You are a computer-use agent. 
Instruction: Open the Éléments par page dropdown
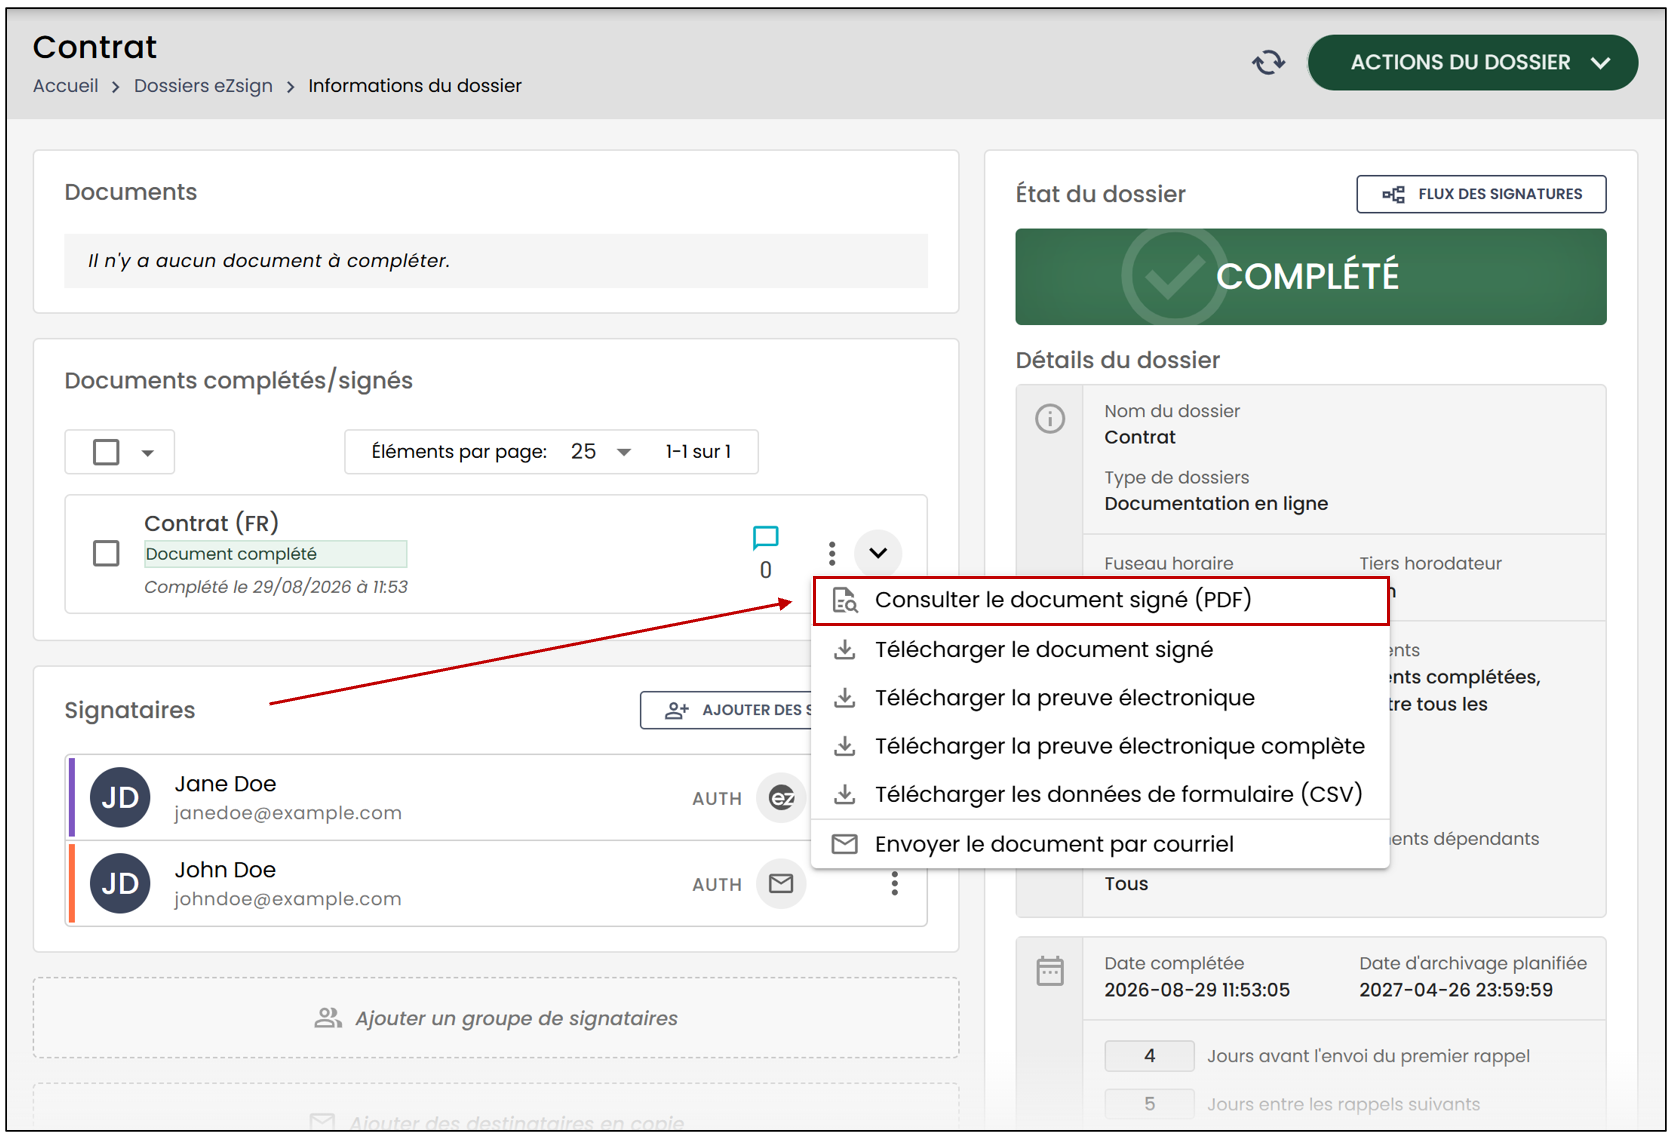(x=601, y=452)
